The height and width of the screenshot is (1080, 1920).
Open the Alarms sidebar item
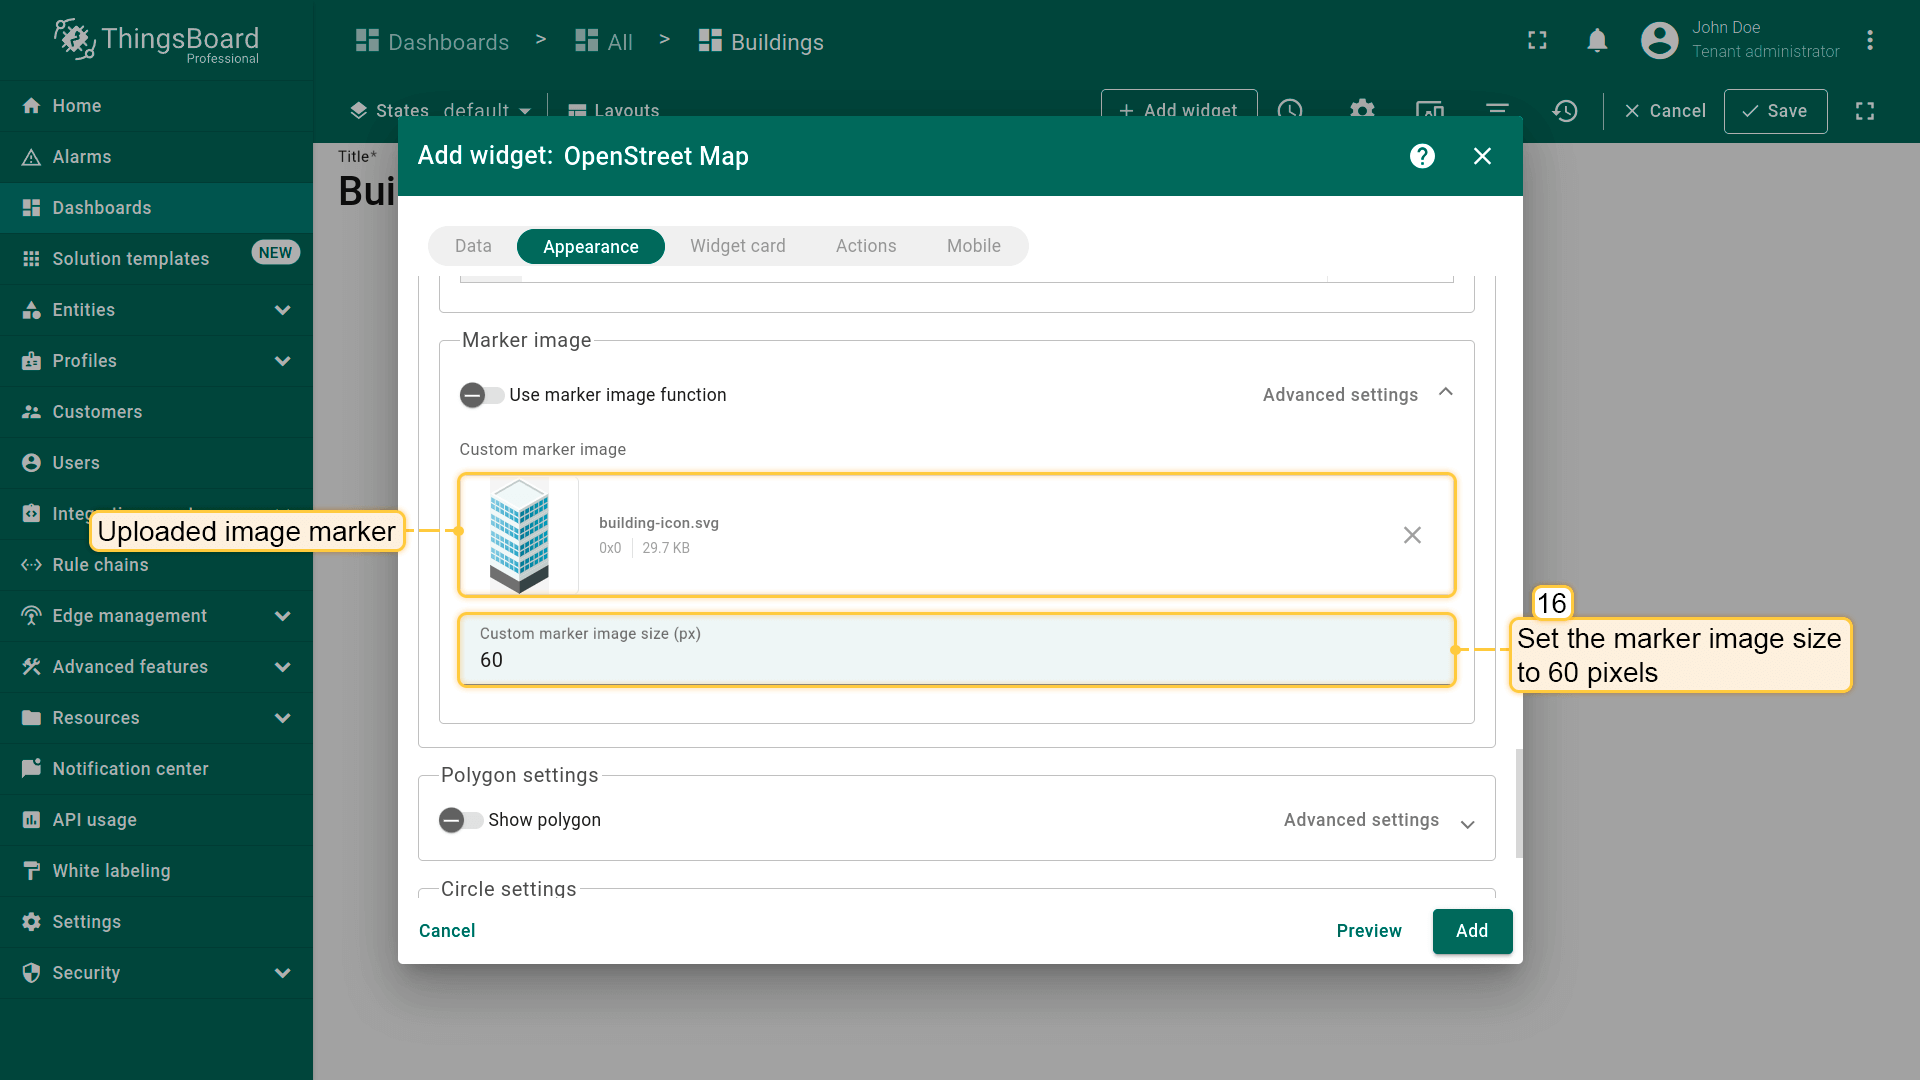tap(82, 157)
